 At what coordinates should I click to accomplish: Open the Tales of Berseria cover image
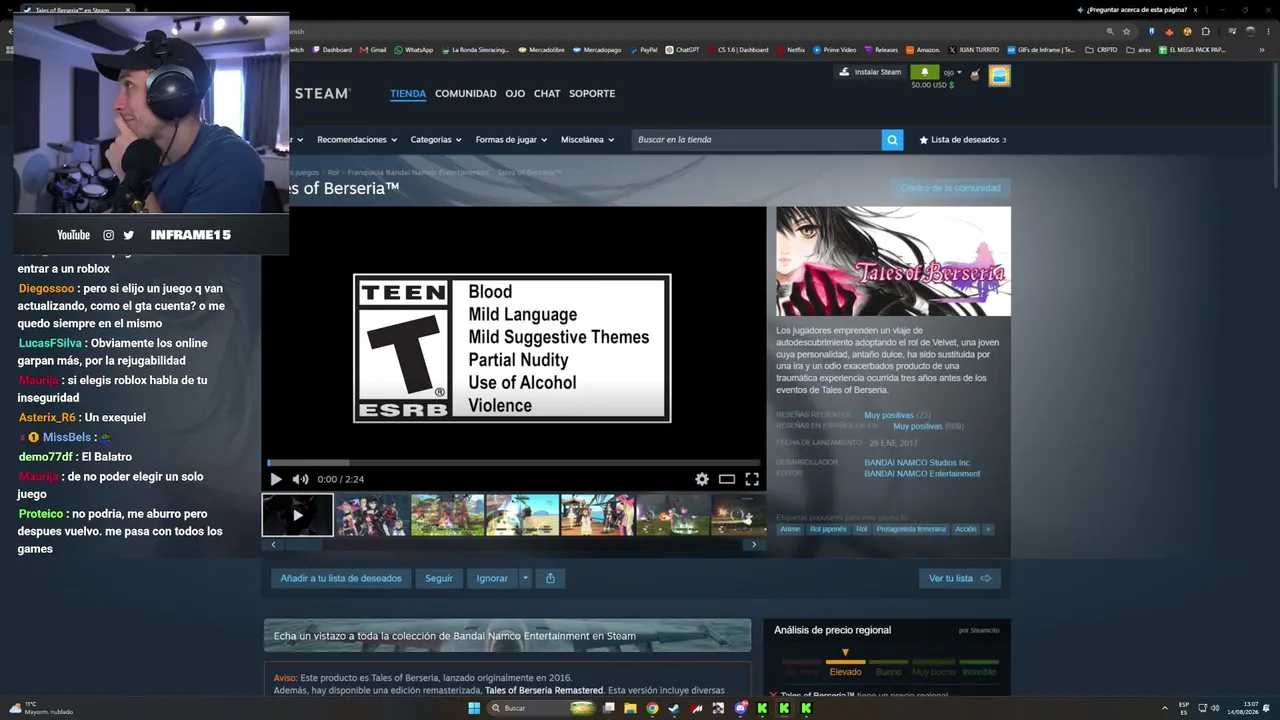pos(893,261)
